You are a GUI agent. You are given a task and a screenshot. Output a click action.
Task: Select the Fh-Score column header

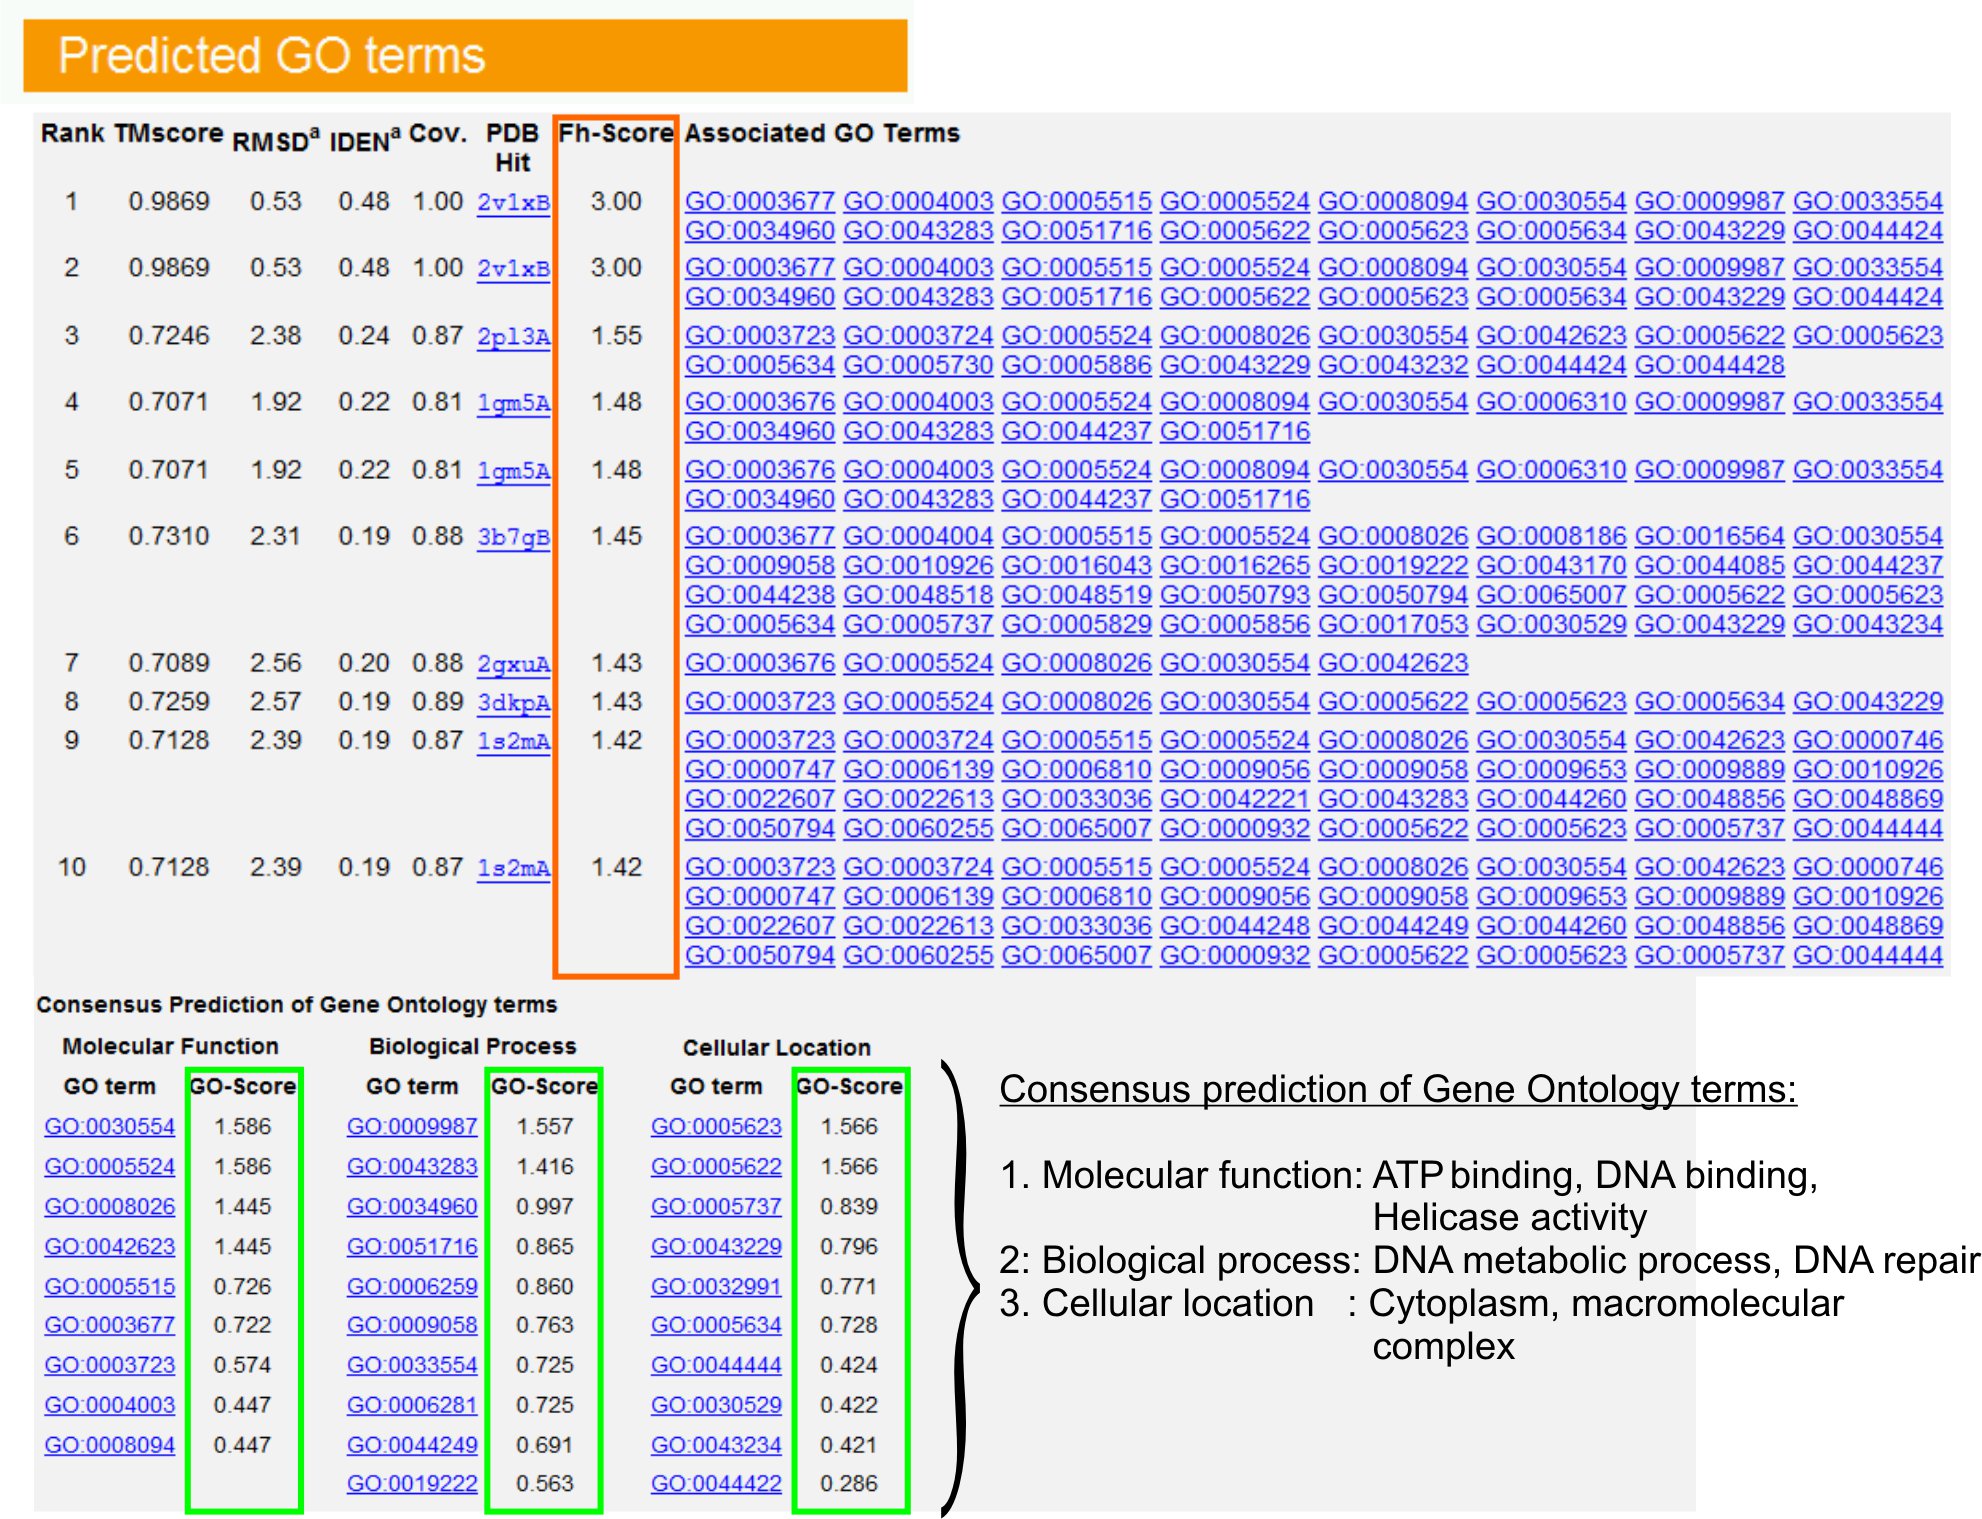(x=615, y=133)
